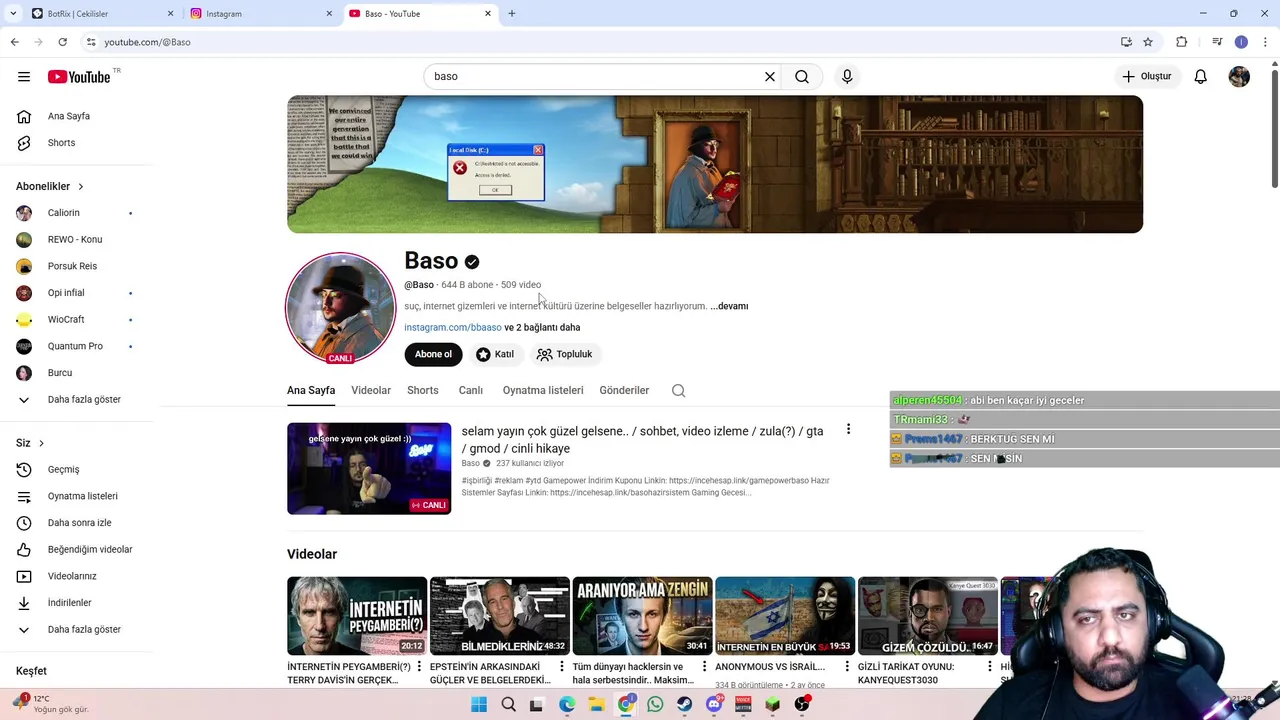Open the GİZLİ TARİKAT OYUNU video thumbnail

(x=928, y=616)
